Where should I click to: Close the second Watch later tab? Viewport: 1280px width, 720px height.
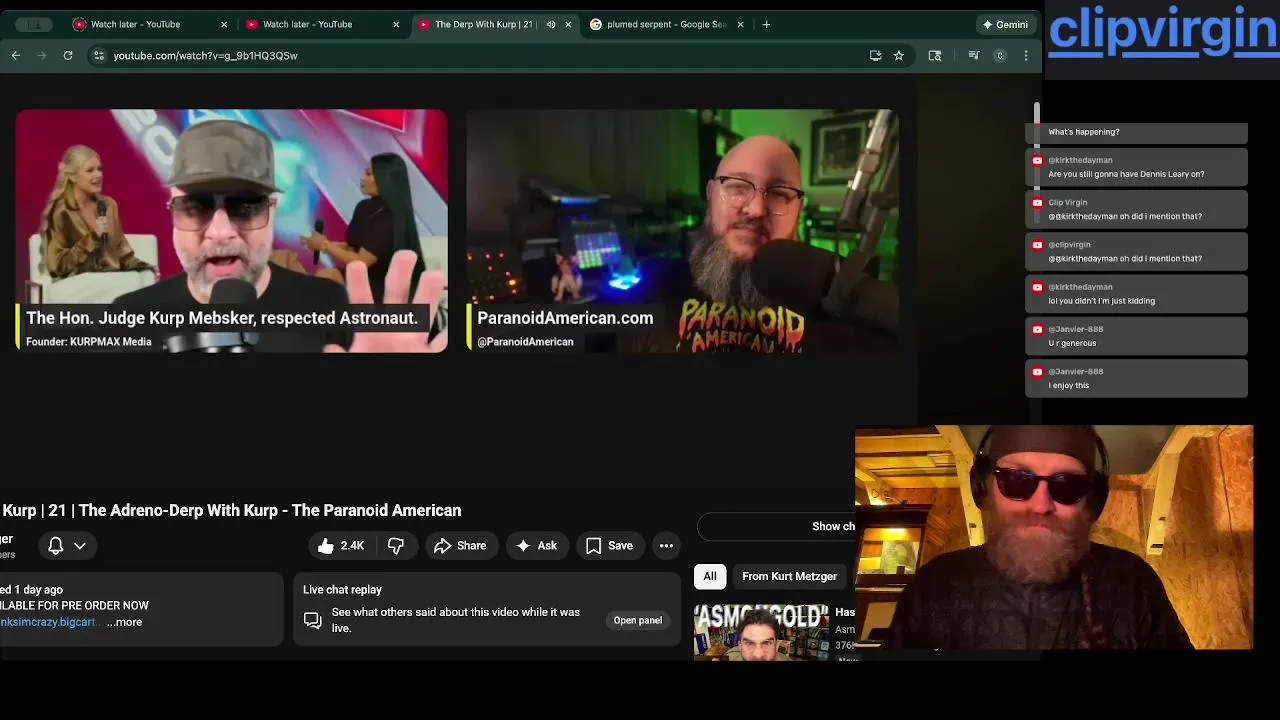pos(396,24)
